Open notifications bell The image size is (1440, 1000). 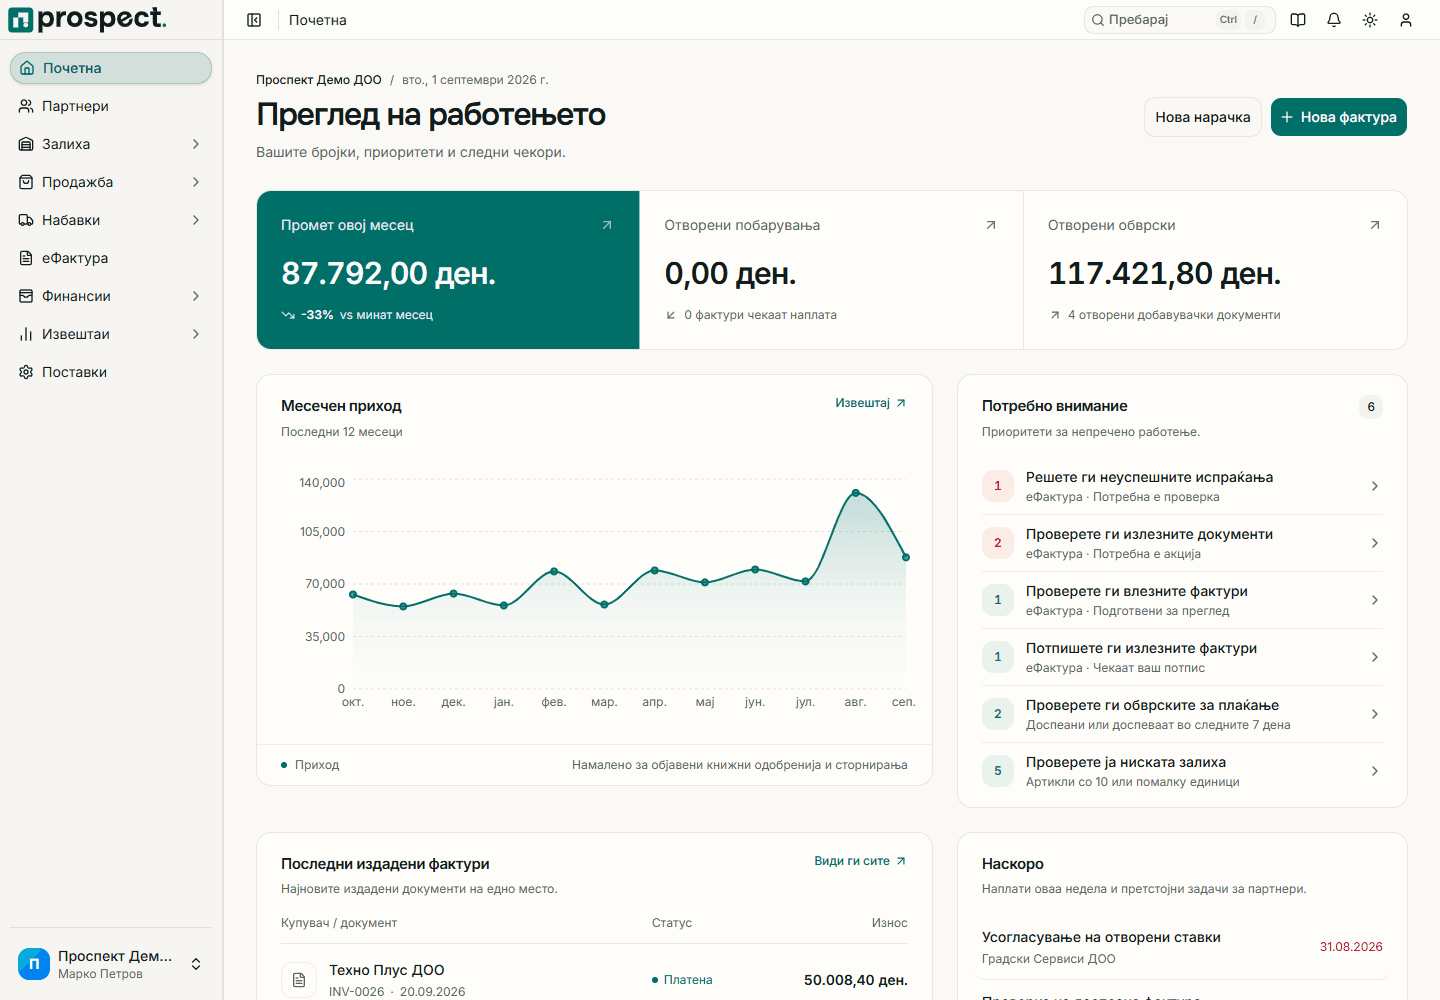tap(1334, 20)
